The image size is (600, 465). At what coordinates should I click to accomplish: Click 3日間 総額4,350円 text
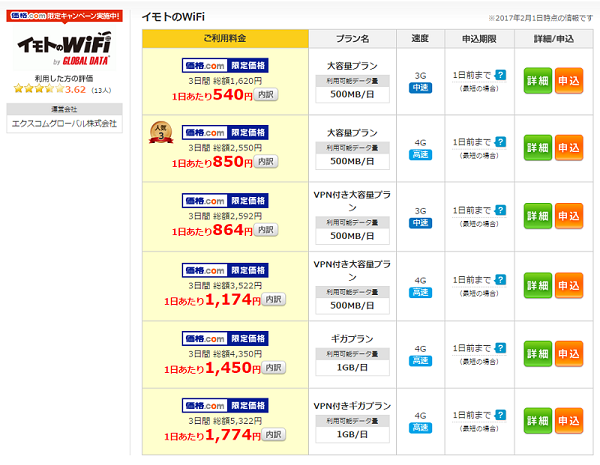click(225, 354)
